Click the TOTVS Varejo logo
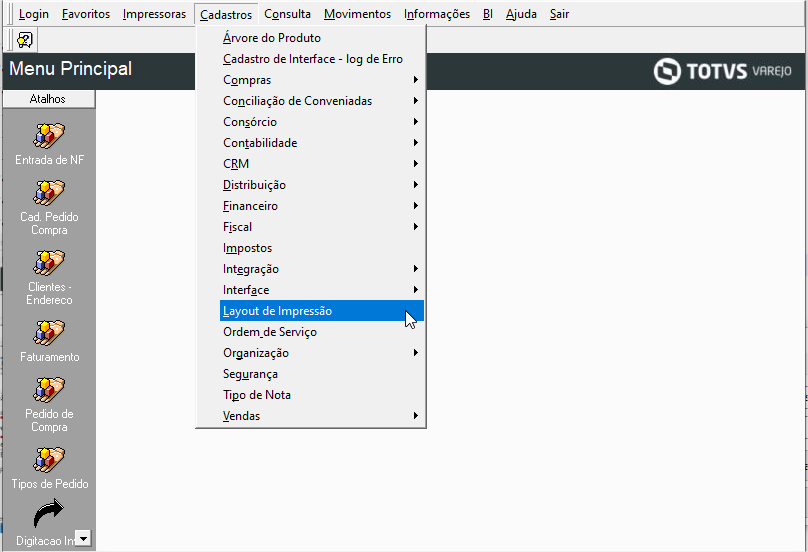Image resolution: width=808 pixels, height=552 pixels. pos(722,71)
